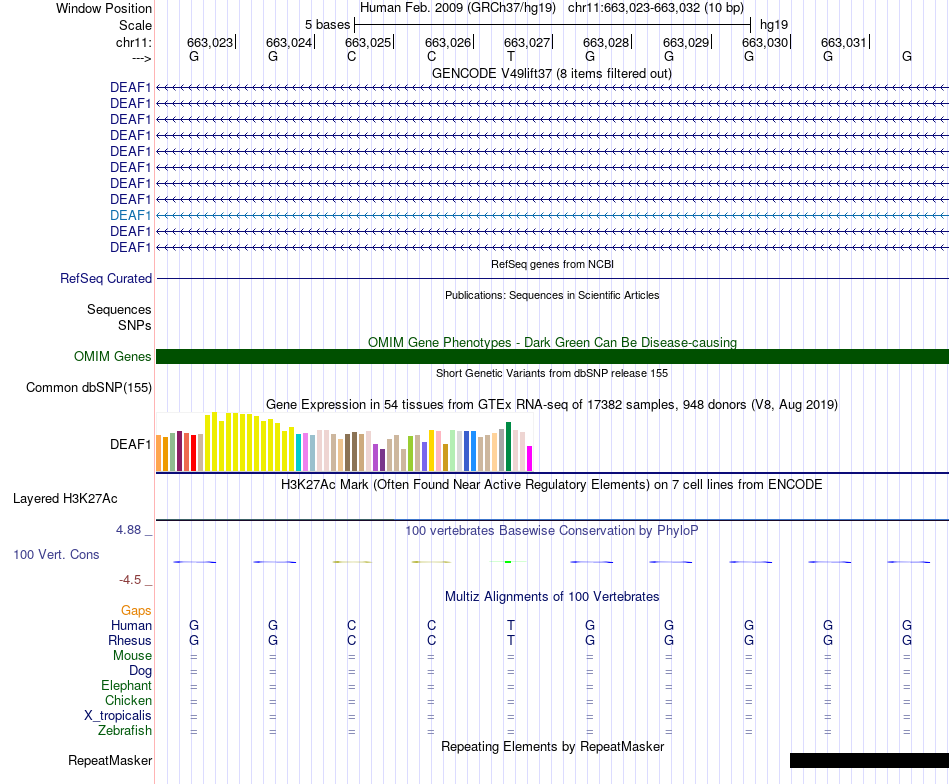Click the 663,027 ruler position
Viewport: 950px width, 784px height.
[x=526, y=42]
